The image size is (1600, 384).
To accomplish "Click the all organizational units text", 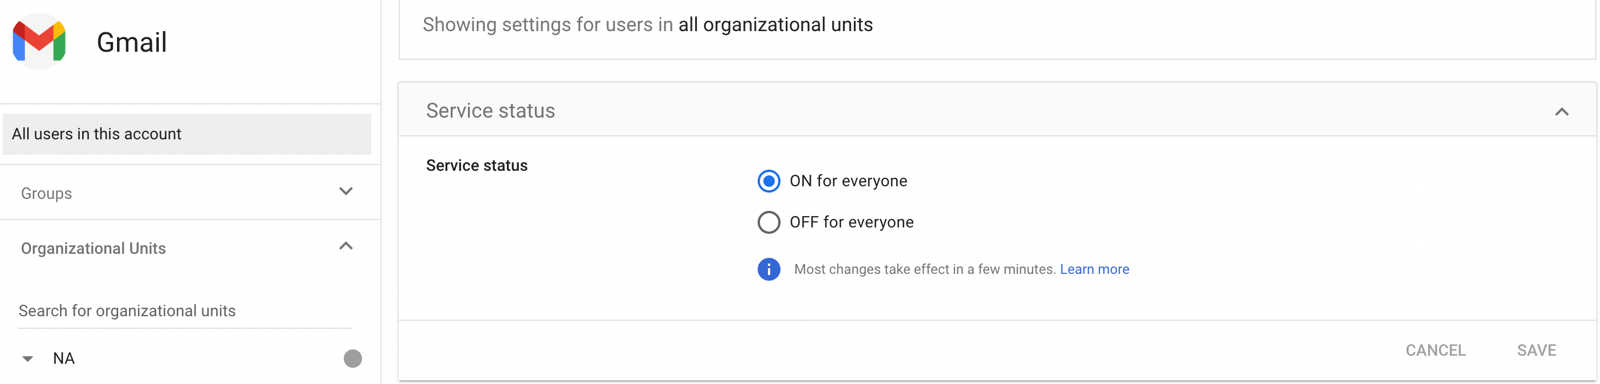I will [775, 25].
